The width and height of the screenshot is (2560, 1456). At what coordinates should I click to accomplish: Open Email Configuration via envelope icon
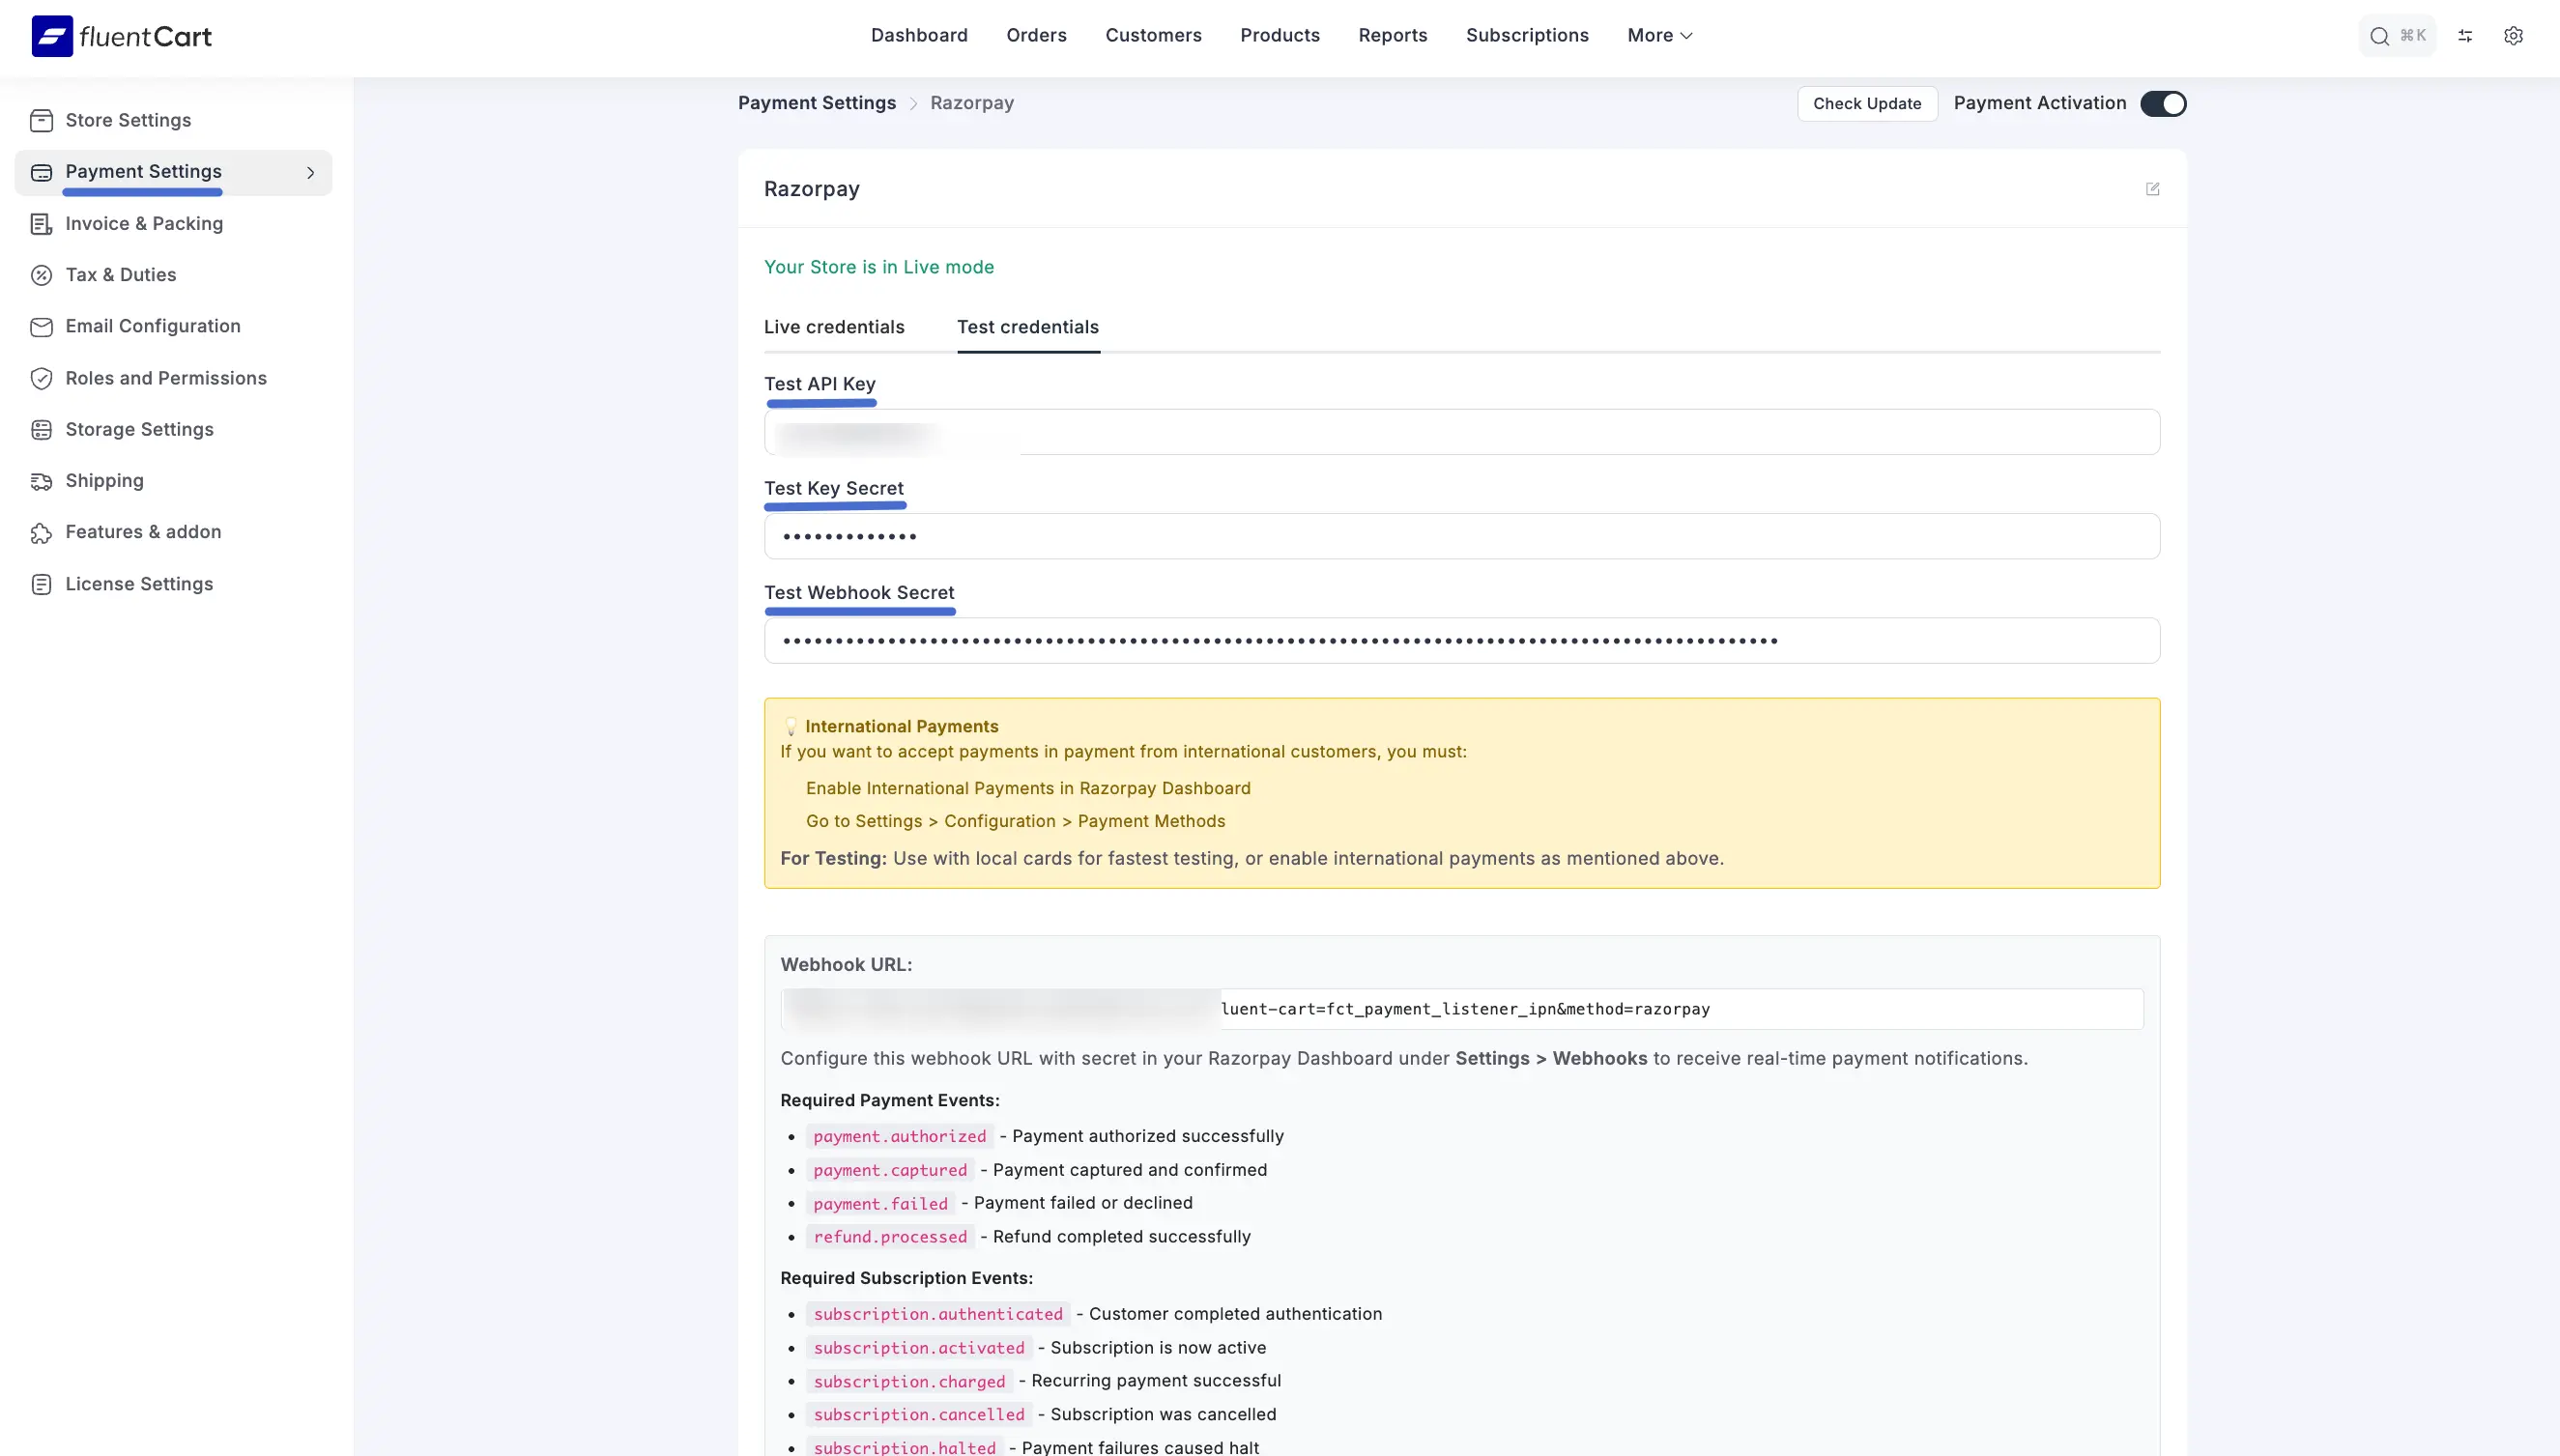pos(41,326)
